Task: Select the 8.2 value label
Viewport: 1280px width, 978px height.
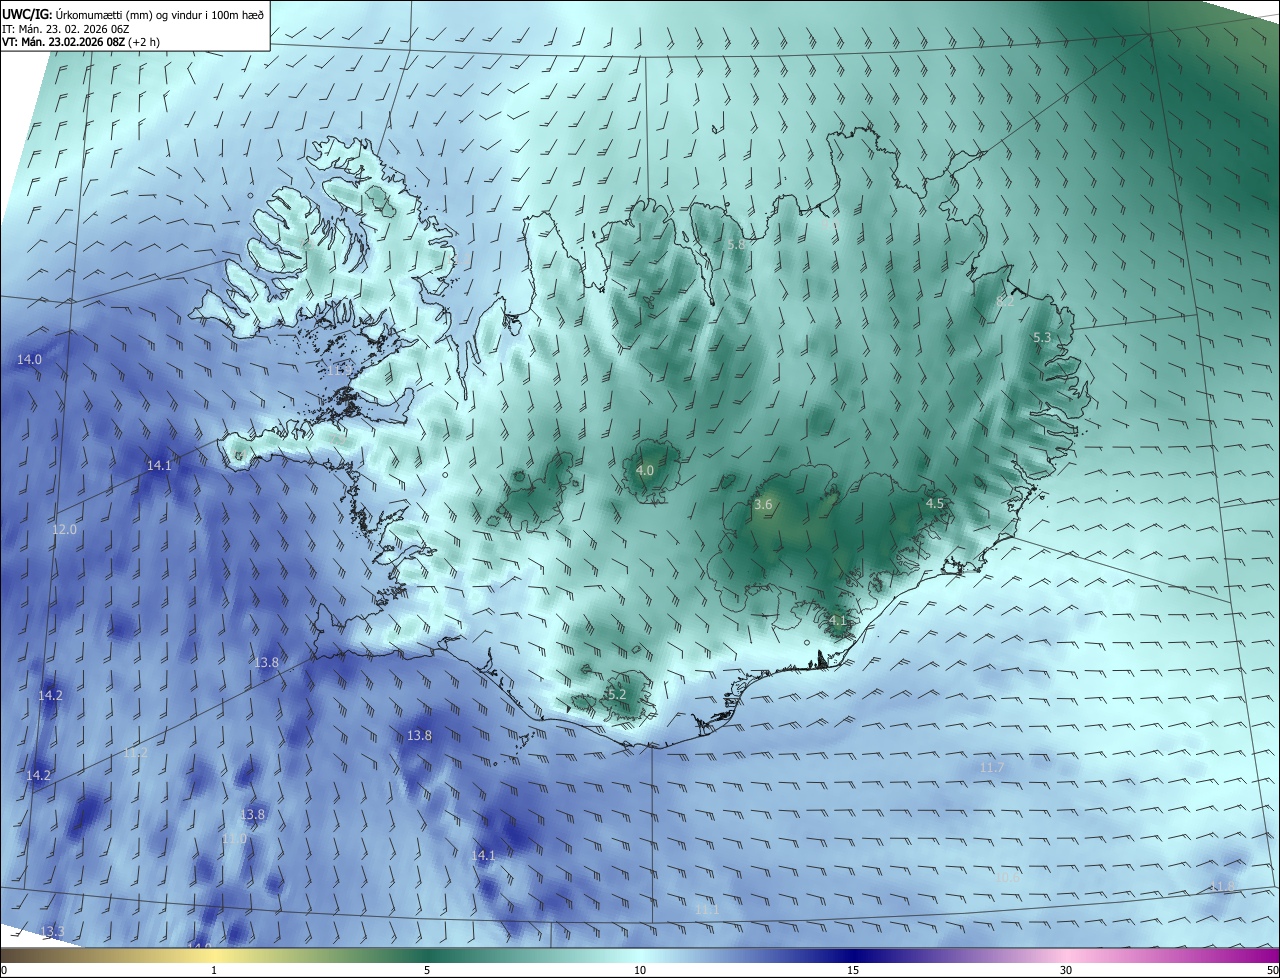Action: (1005, 300)
